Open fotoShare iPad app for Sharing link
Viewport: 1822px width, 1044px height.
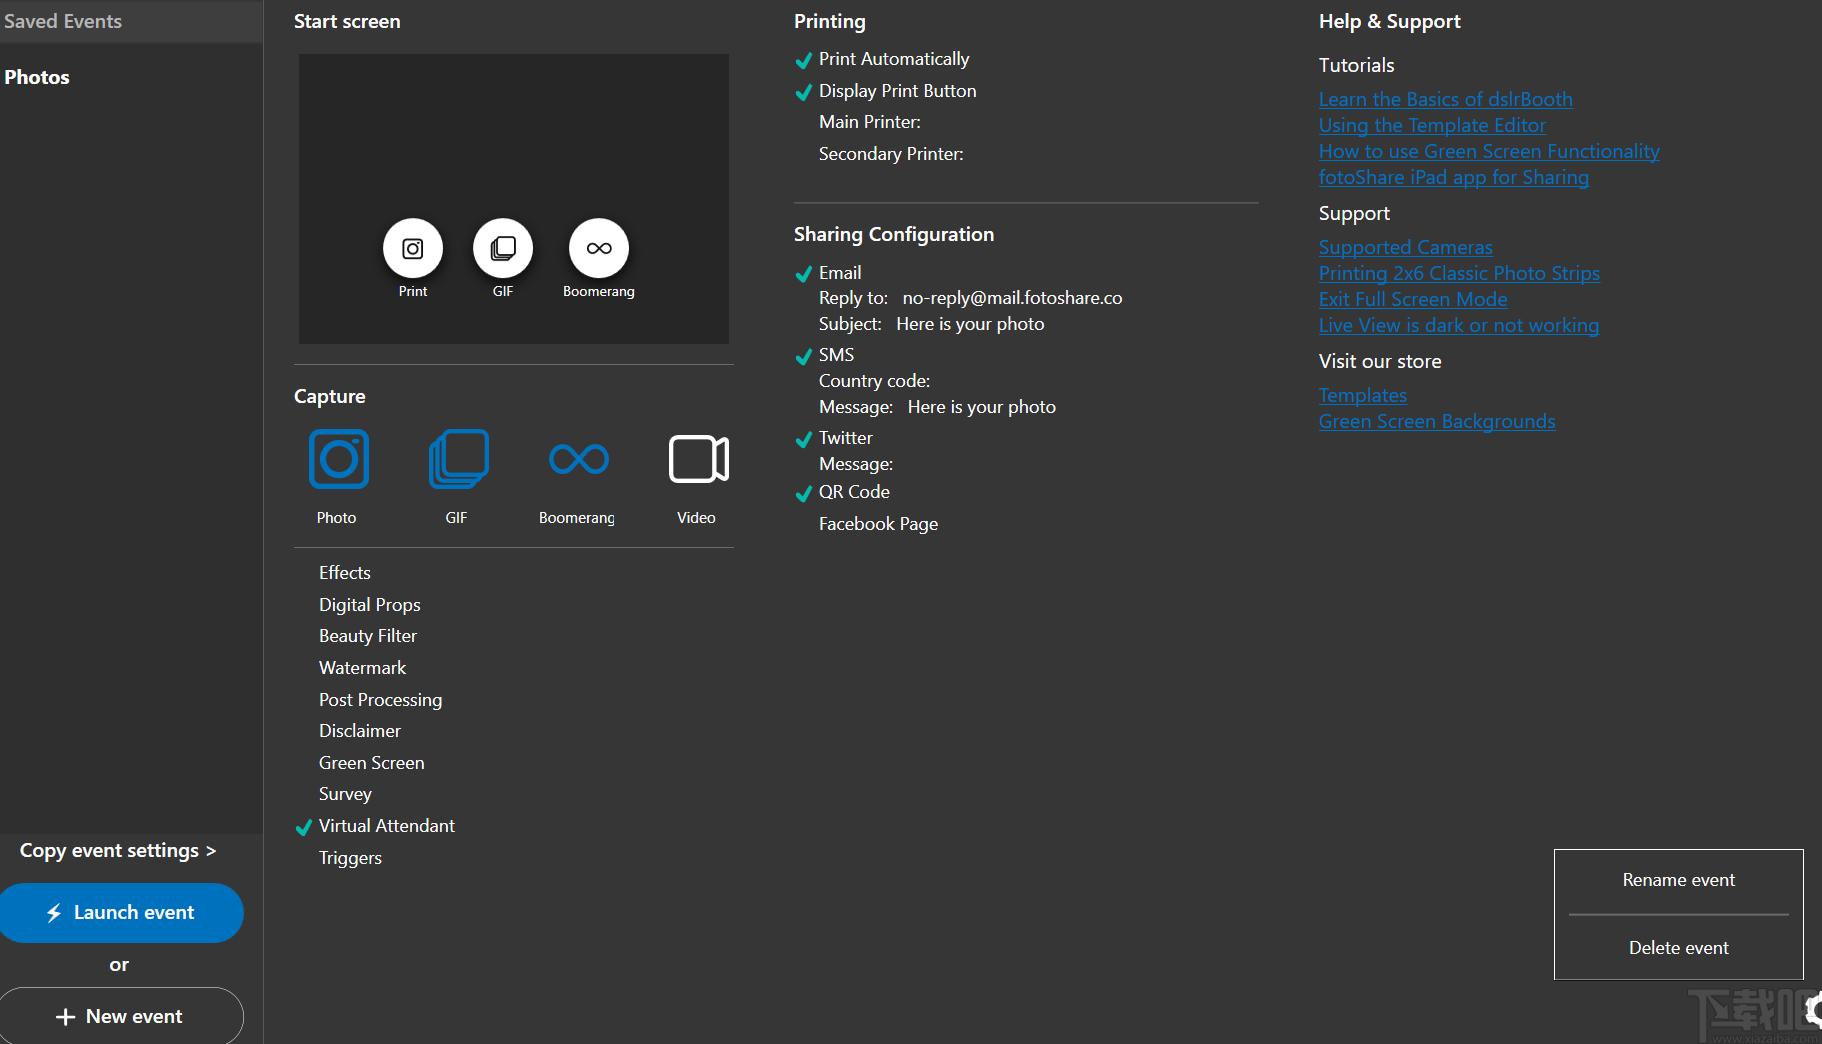pos(1453,177)
